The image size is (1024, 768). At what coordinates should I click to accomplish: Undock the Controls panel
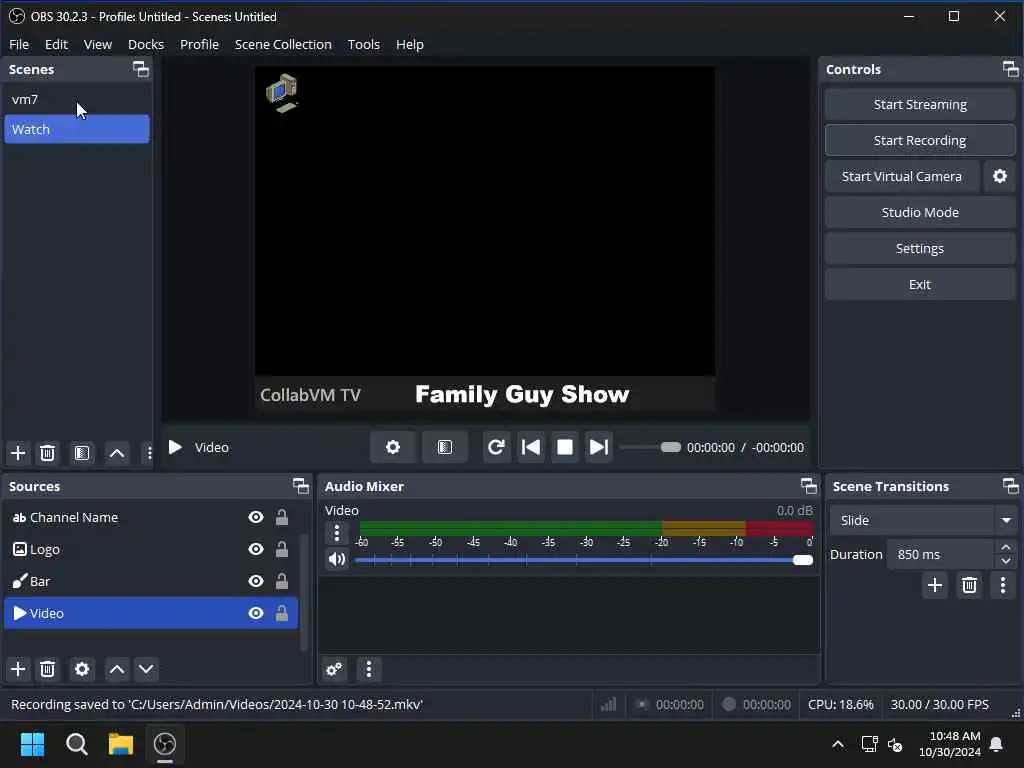1010,69
